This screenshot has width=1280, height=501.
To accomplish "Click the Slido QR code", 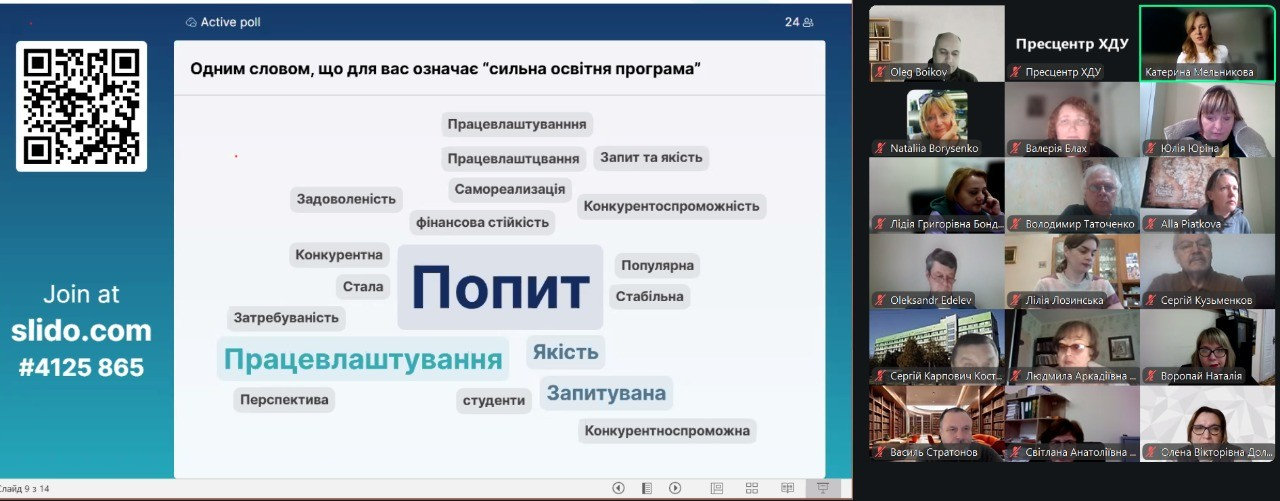I will [81, 106].
